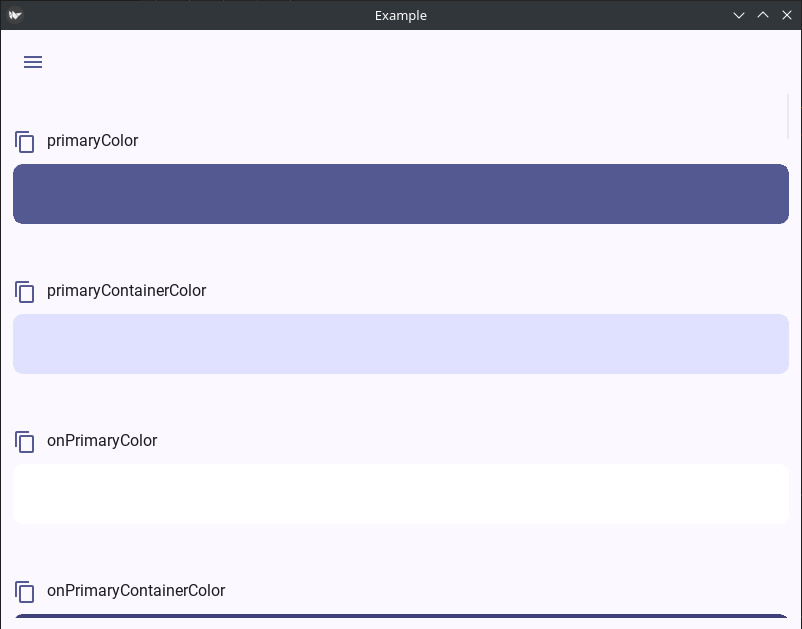Viewport: 802px width, 629px height.
Task: Pick the pale lavender primaryContainerColor swatch
Action: pyautogui.click(x=401, y=344)
